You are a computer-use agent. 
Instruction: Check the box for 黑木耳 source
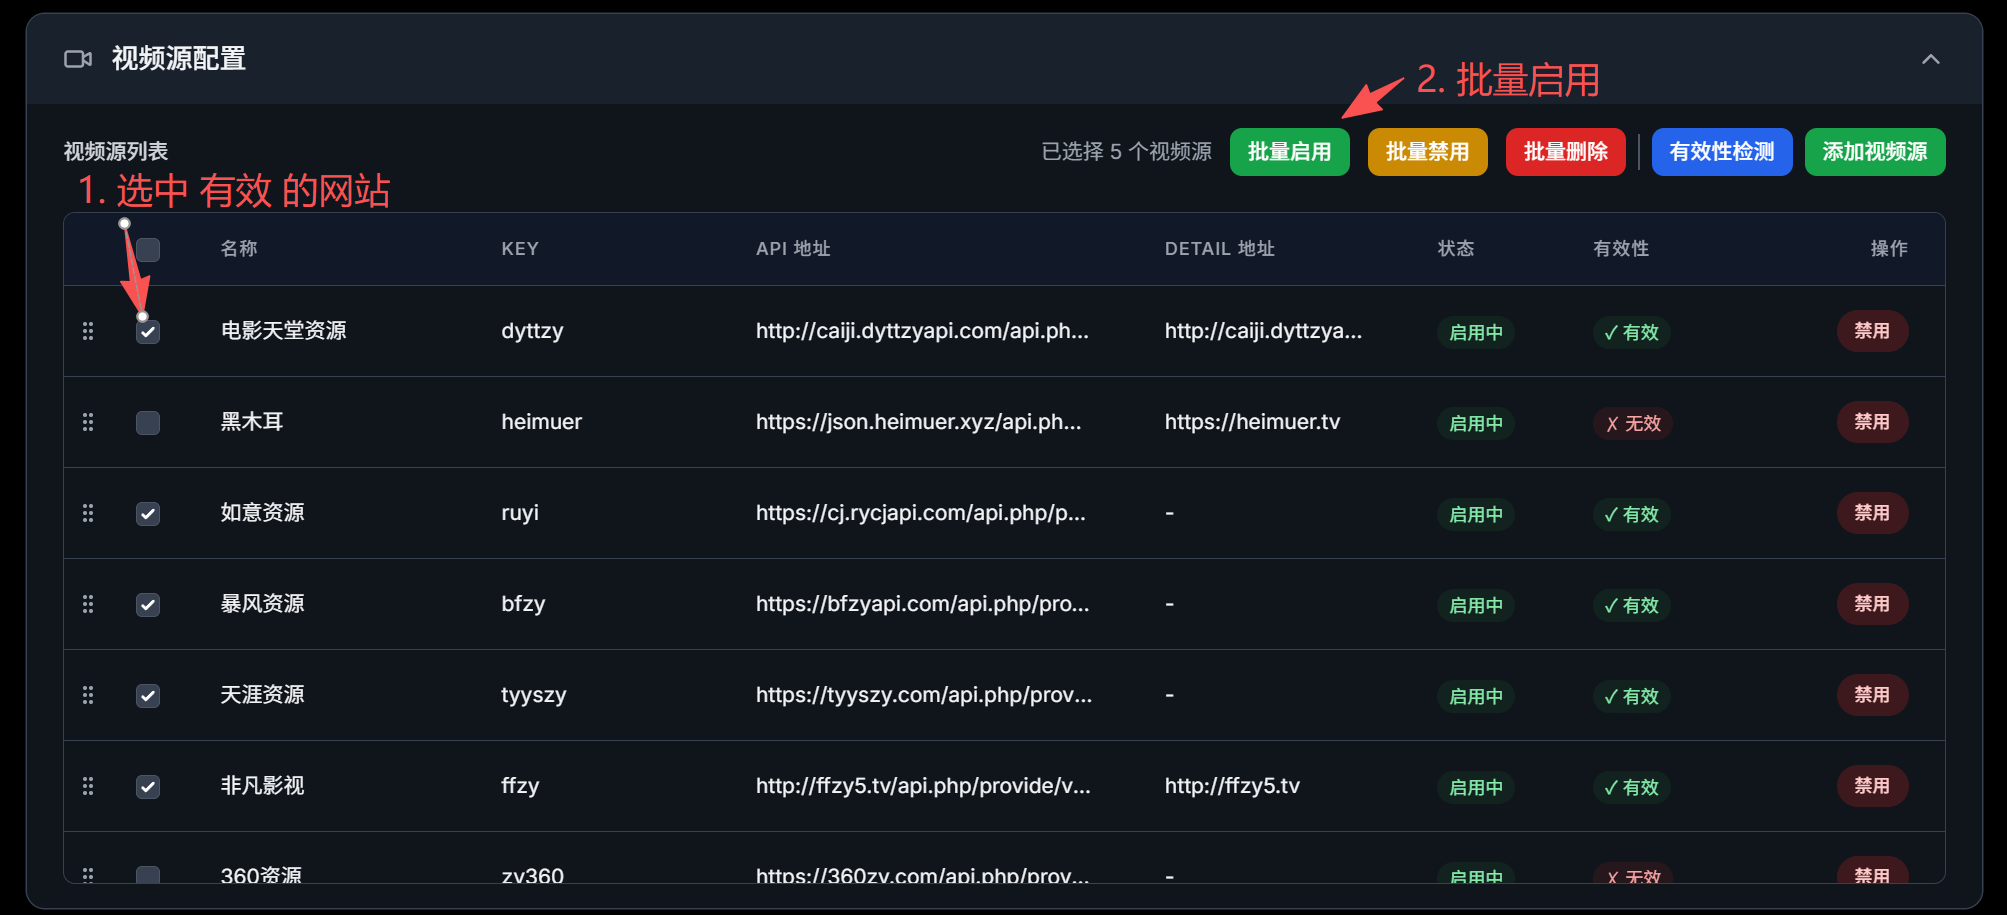pyautogui.click(x=148, y=423)
